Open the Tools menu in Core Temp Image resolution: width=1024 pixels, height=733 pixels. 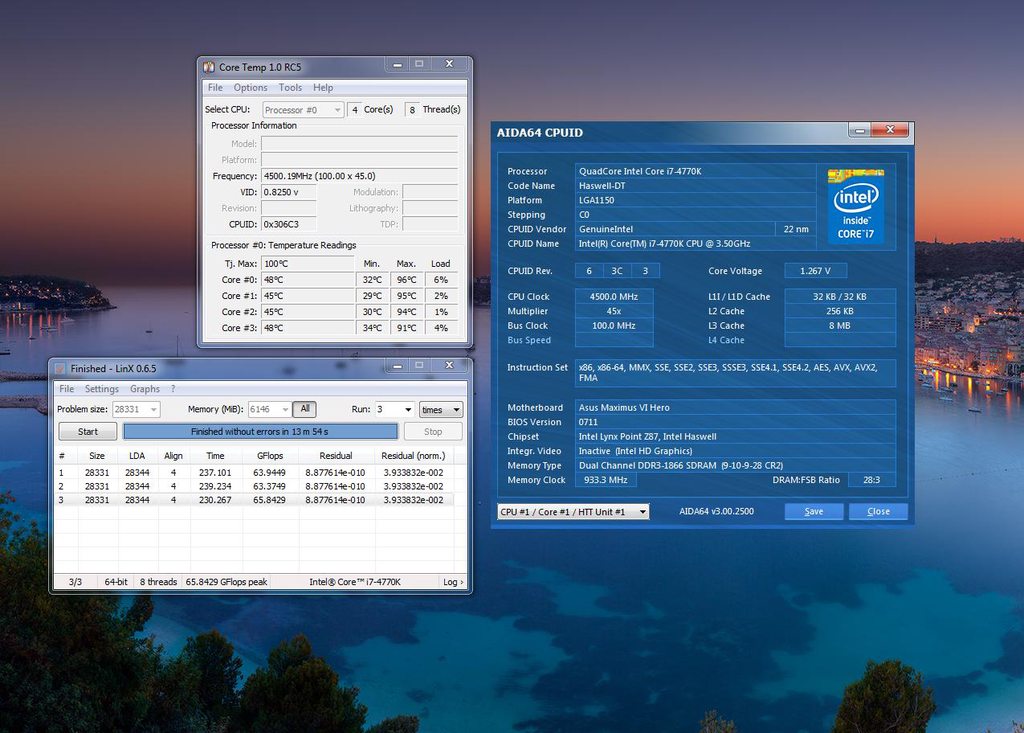tap(290, 88)
